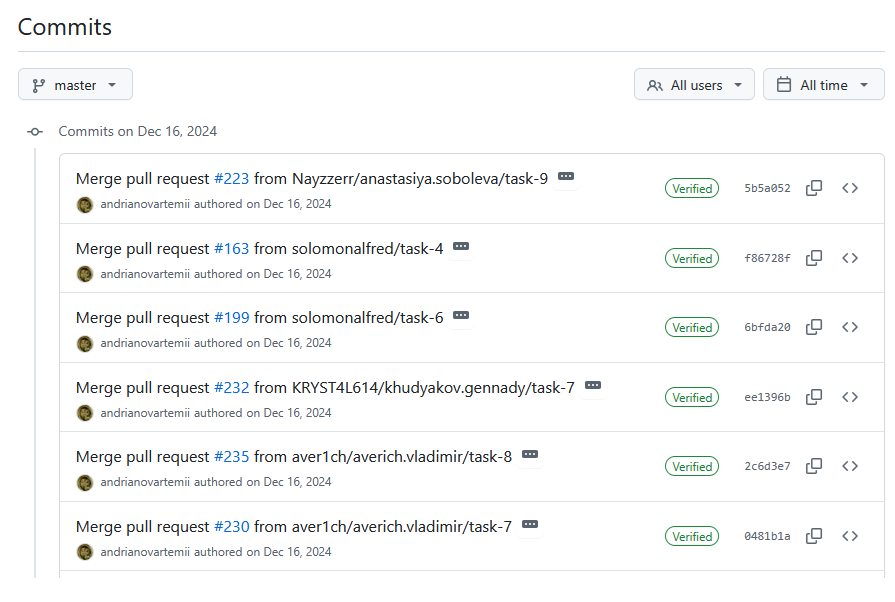Viewport: 895px width, 602px height.
Task: Show full message for pull request #232
Action: click(593, 385)
